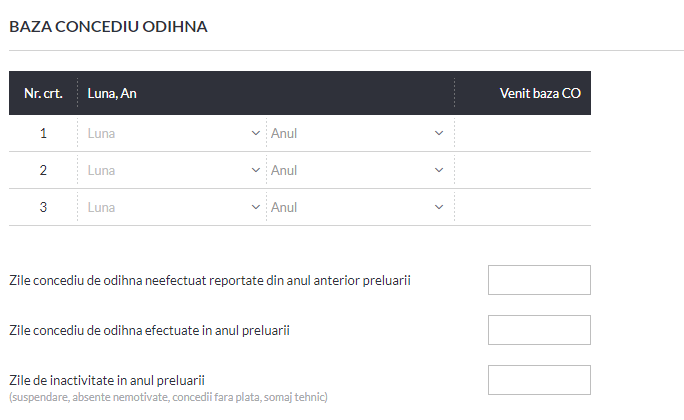Click the Luna, An column header
684x420 pixels.
[x=112, y=93]
